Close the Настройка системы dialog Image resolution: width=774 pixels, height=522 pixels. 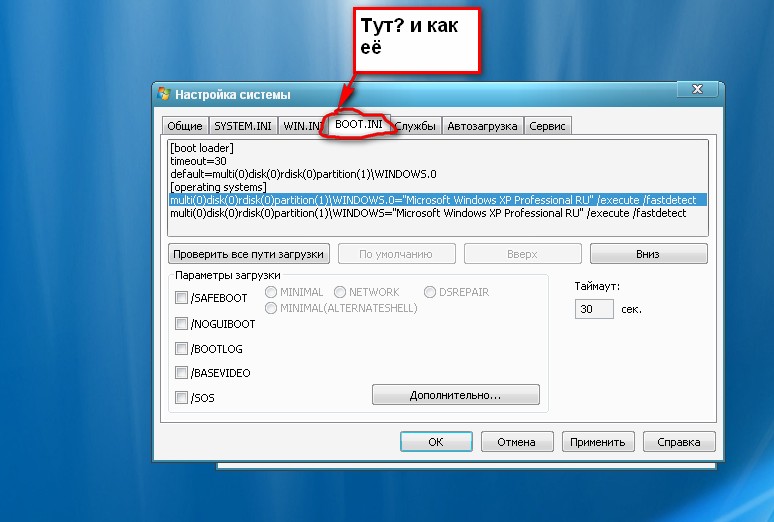point(697,89)
